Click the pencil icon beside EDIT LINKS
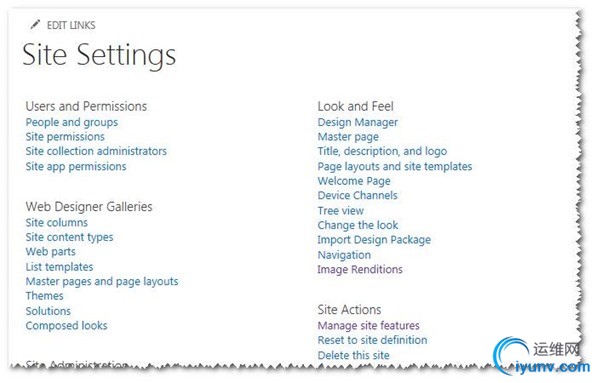Viewport: 596px width, 383px height. pyautogui.click(x=35, y=25)
